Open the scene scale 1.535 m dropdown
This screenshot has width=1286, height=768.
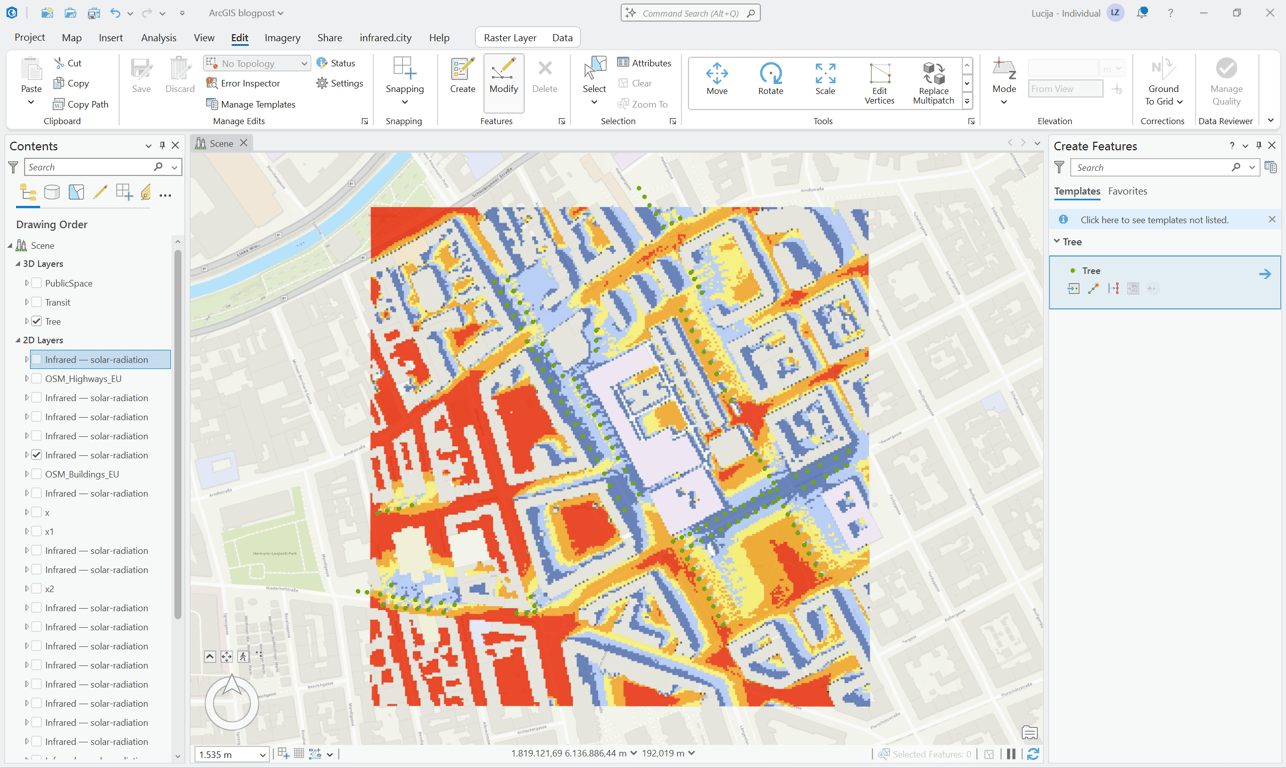coord(262,755)
